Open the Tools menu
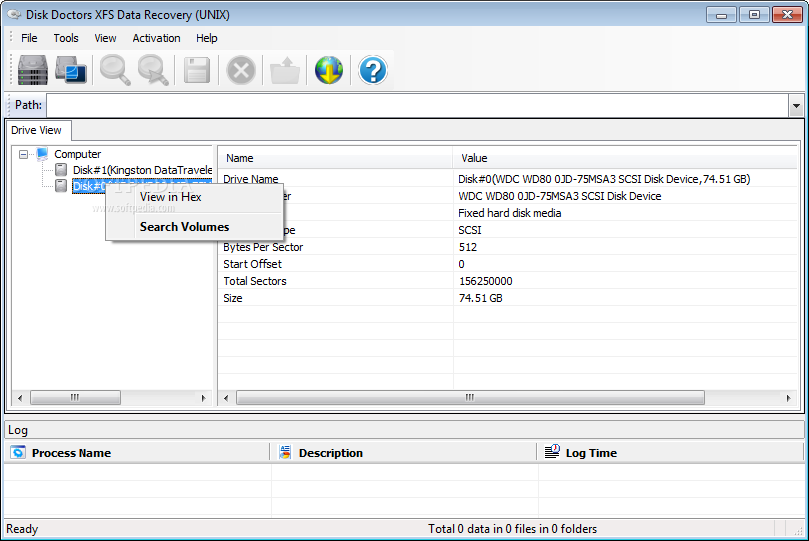Viewport: 809px width, 541px height. pyautogui.click(x=66, y=38)
